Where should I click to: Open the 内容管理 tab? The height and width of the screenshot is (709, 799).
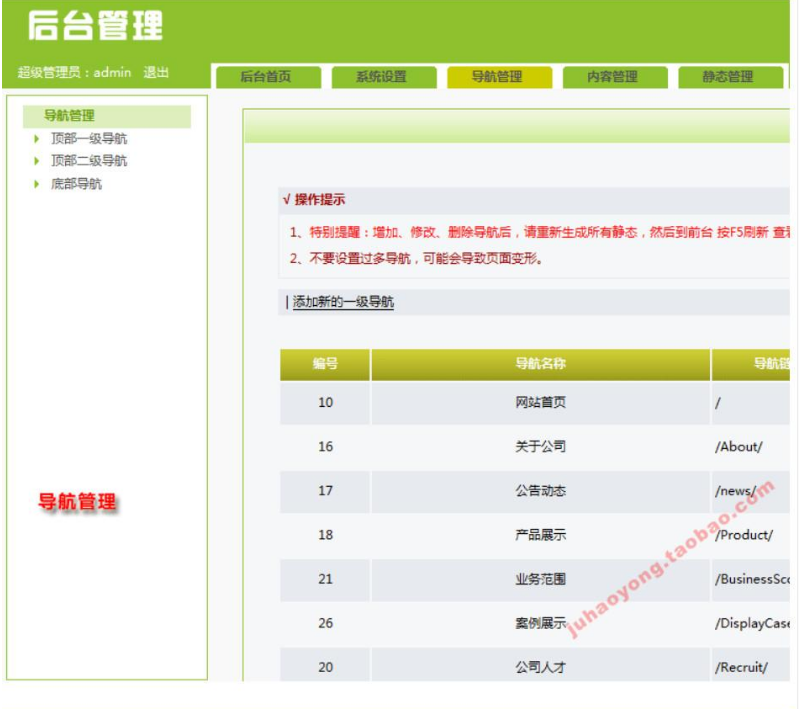tap(613, 77)
